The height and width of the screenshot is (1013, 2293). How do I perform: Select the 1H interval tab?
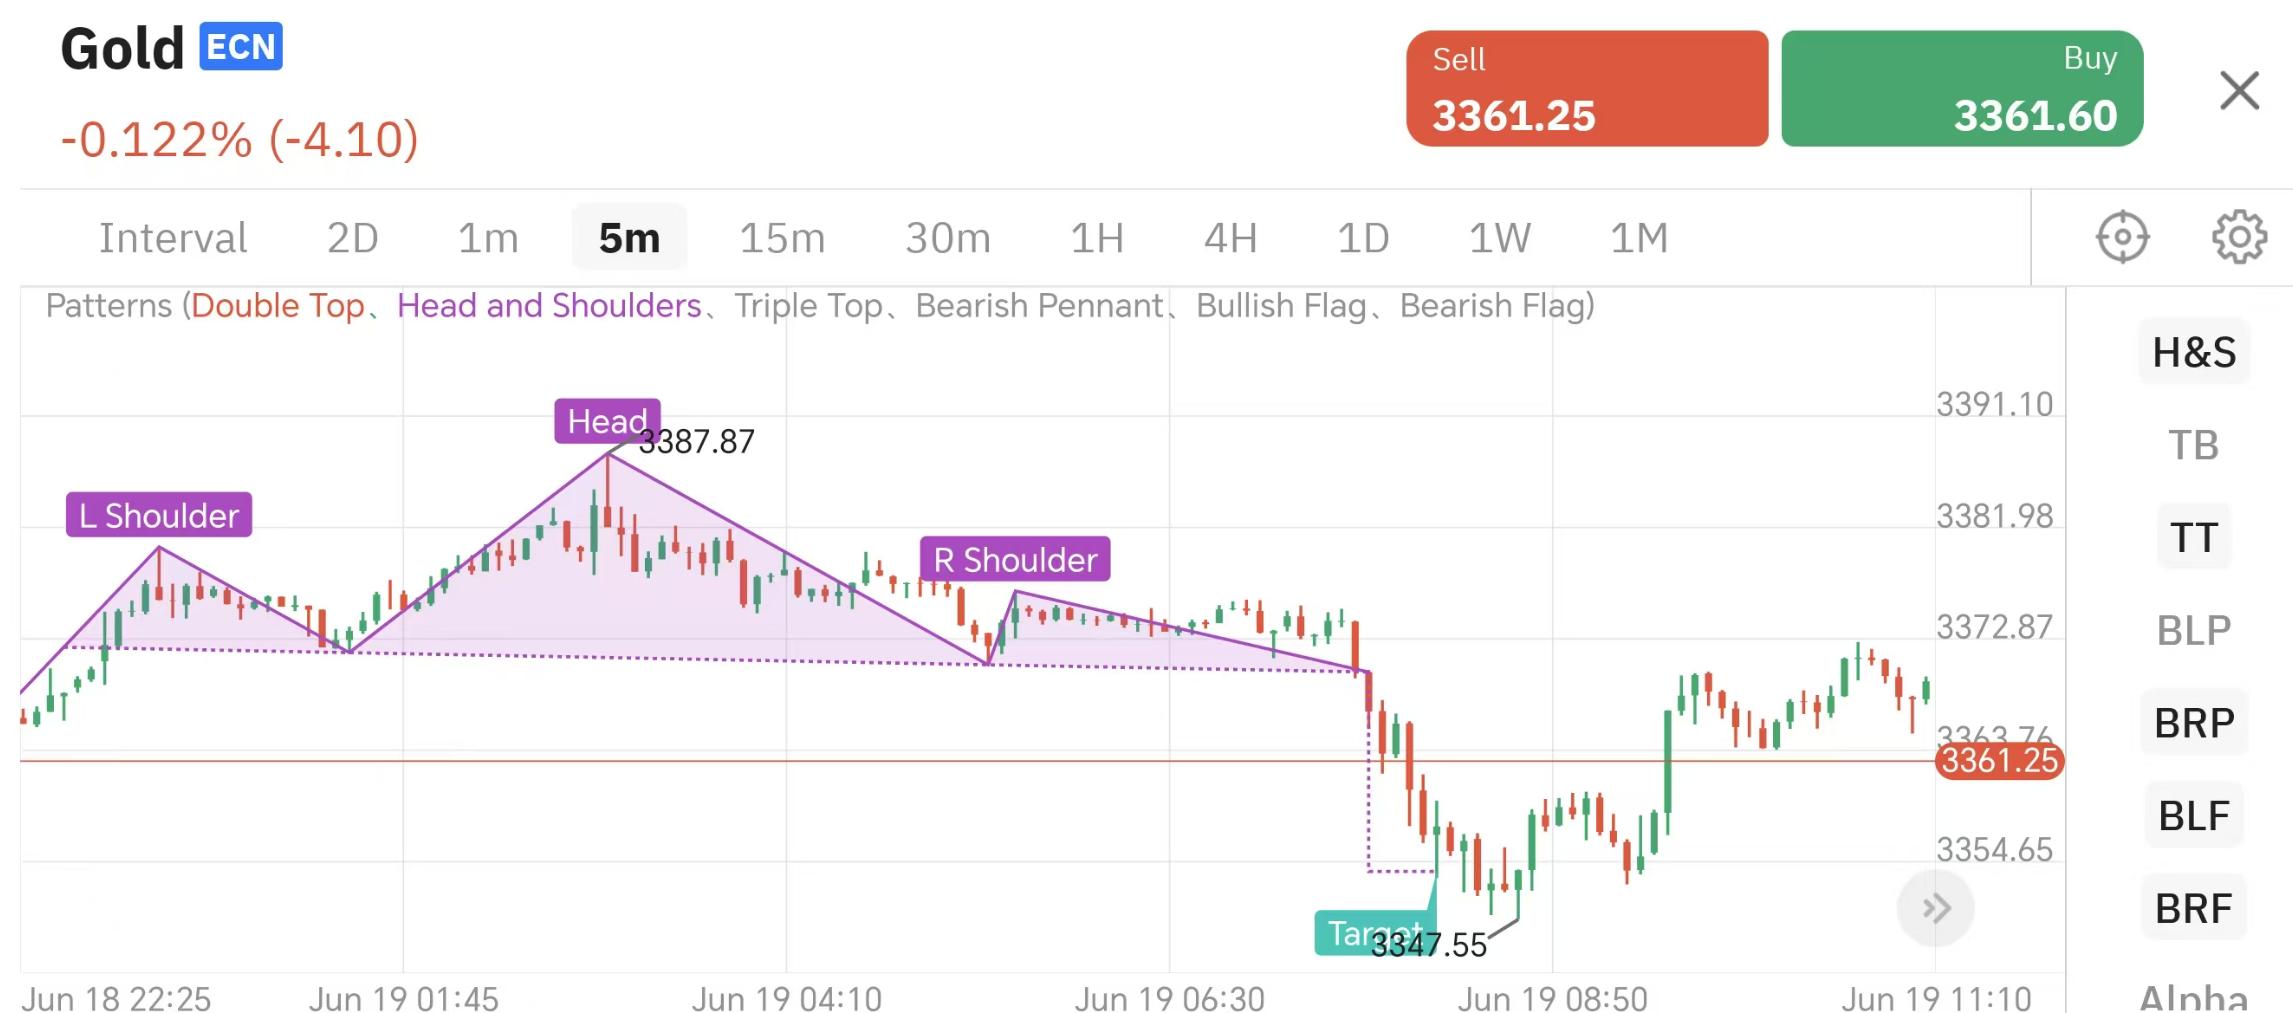(1097, 238)
